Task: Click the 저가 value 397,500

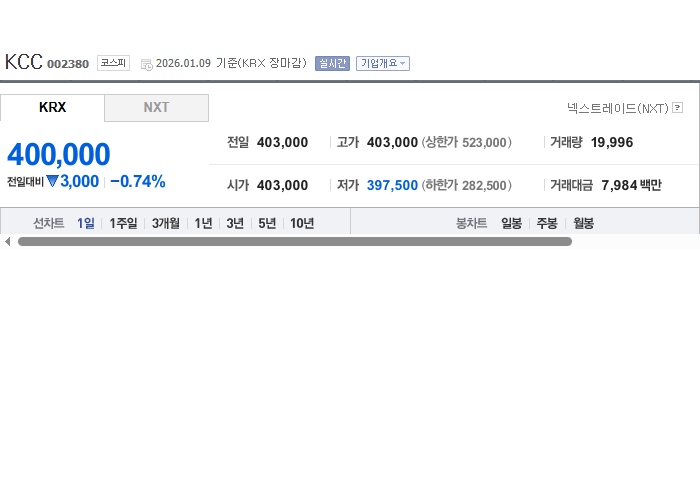Action: coord(392,185)
